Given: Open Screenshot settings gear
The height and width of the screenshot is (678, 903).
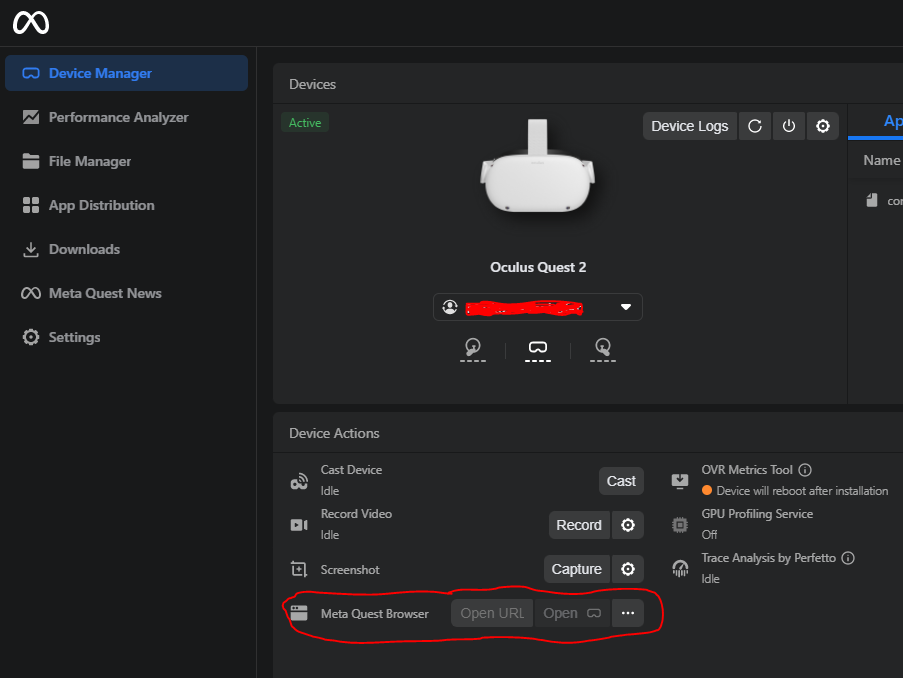Looking at the screenshot, I should (x=628, y=569).
